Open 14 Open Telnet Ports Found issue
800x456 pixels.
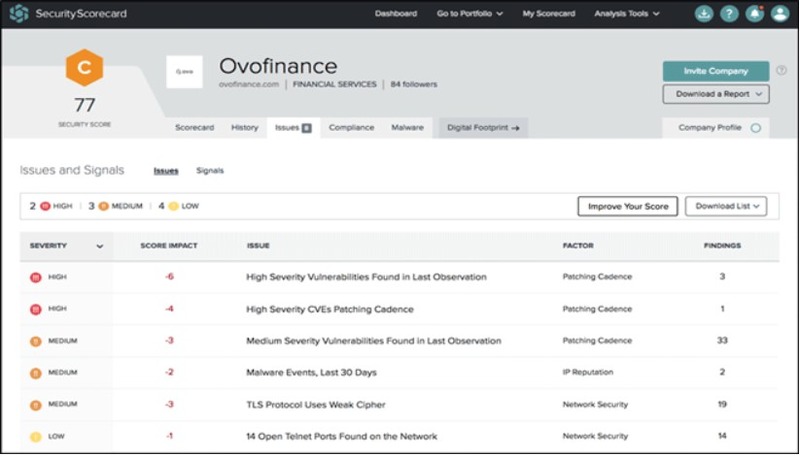click(342, 437)
